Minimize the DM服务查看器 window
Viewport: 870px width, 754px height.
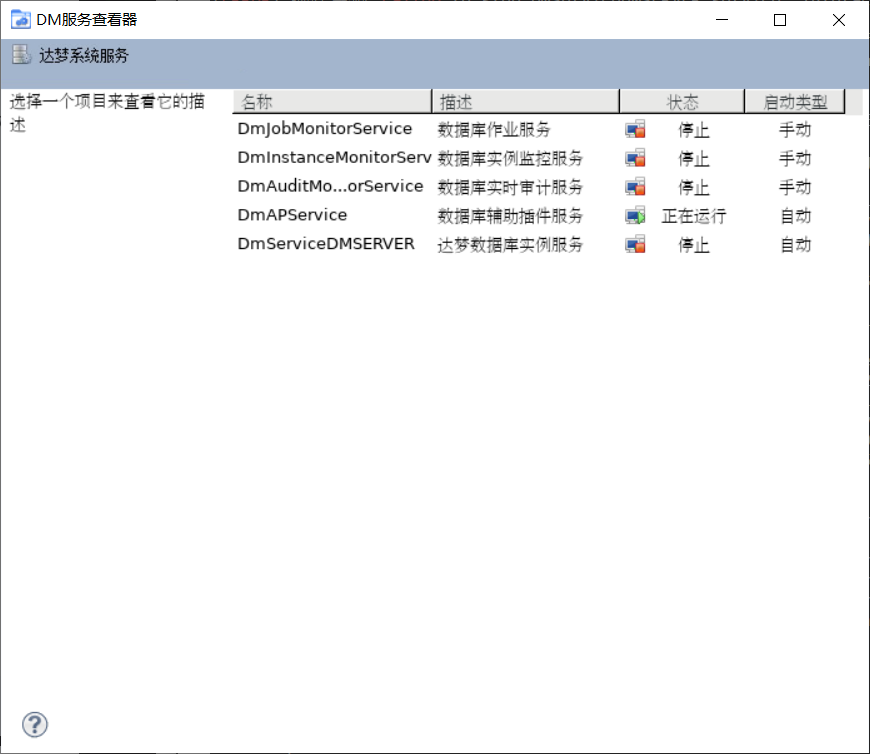(x=721, y=20)
